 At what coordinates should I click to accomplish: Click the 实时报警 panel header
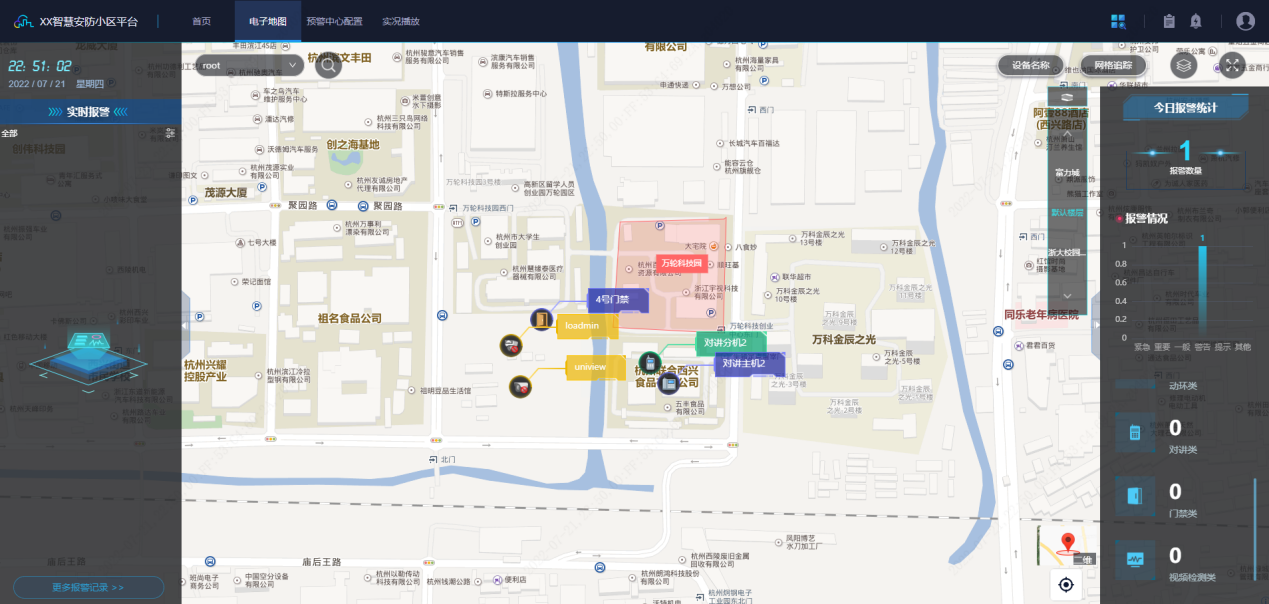pos(88,112)
